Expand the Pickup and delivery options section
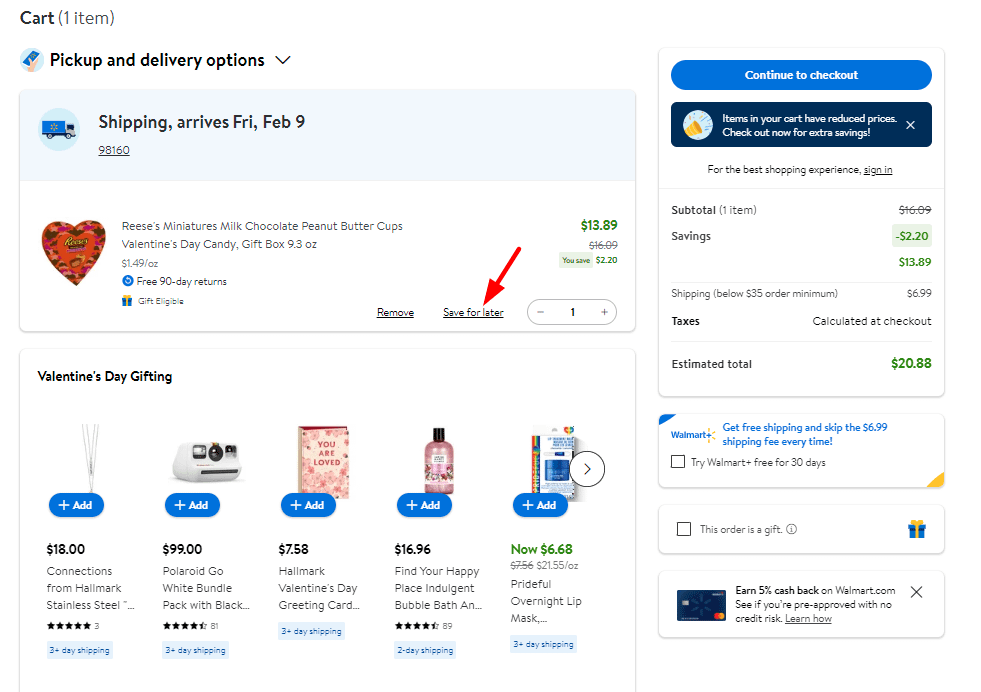The width and height of the screenshot is (981, 692). pos(283,60)
